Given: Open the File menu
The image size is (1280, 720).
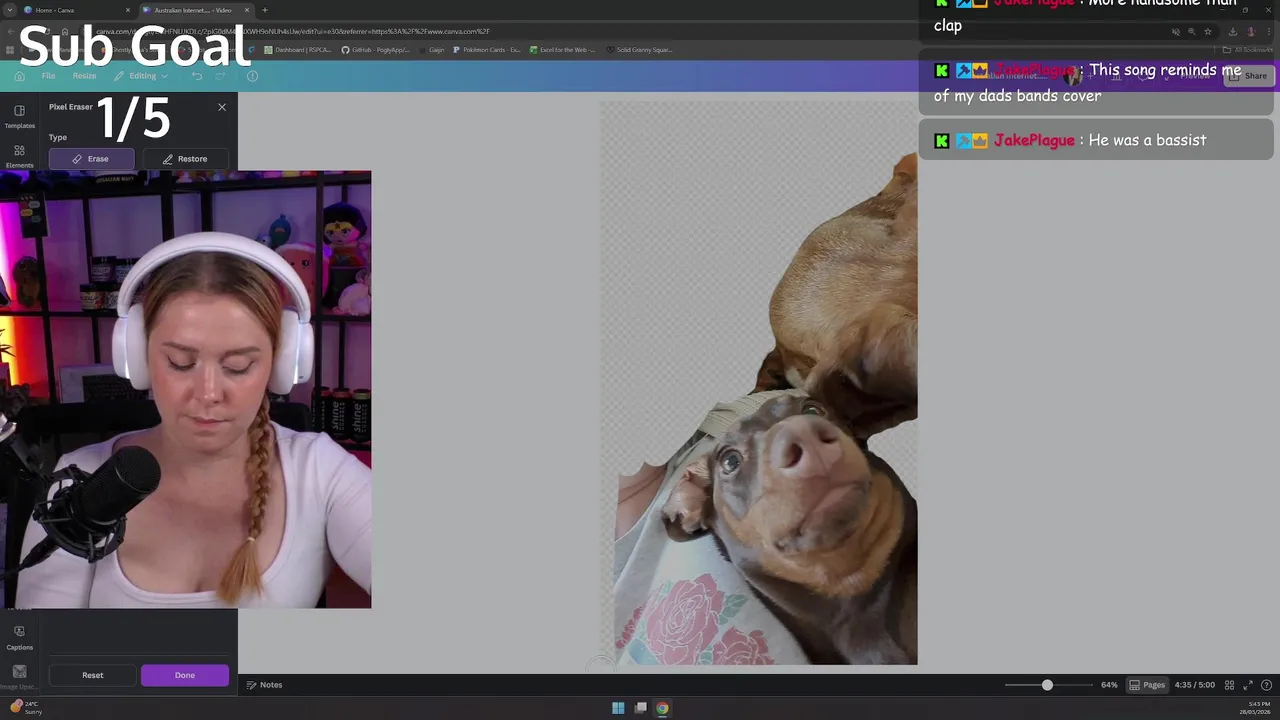Looking at the screenshot, I should pyautogui.click(x=48, y=76).
